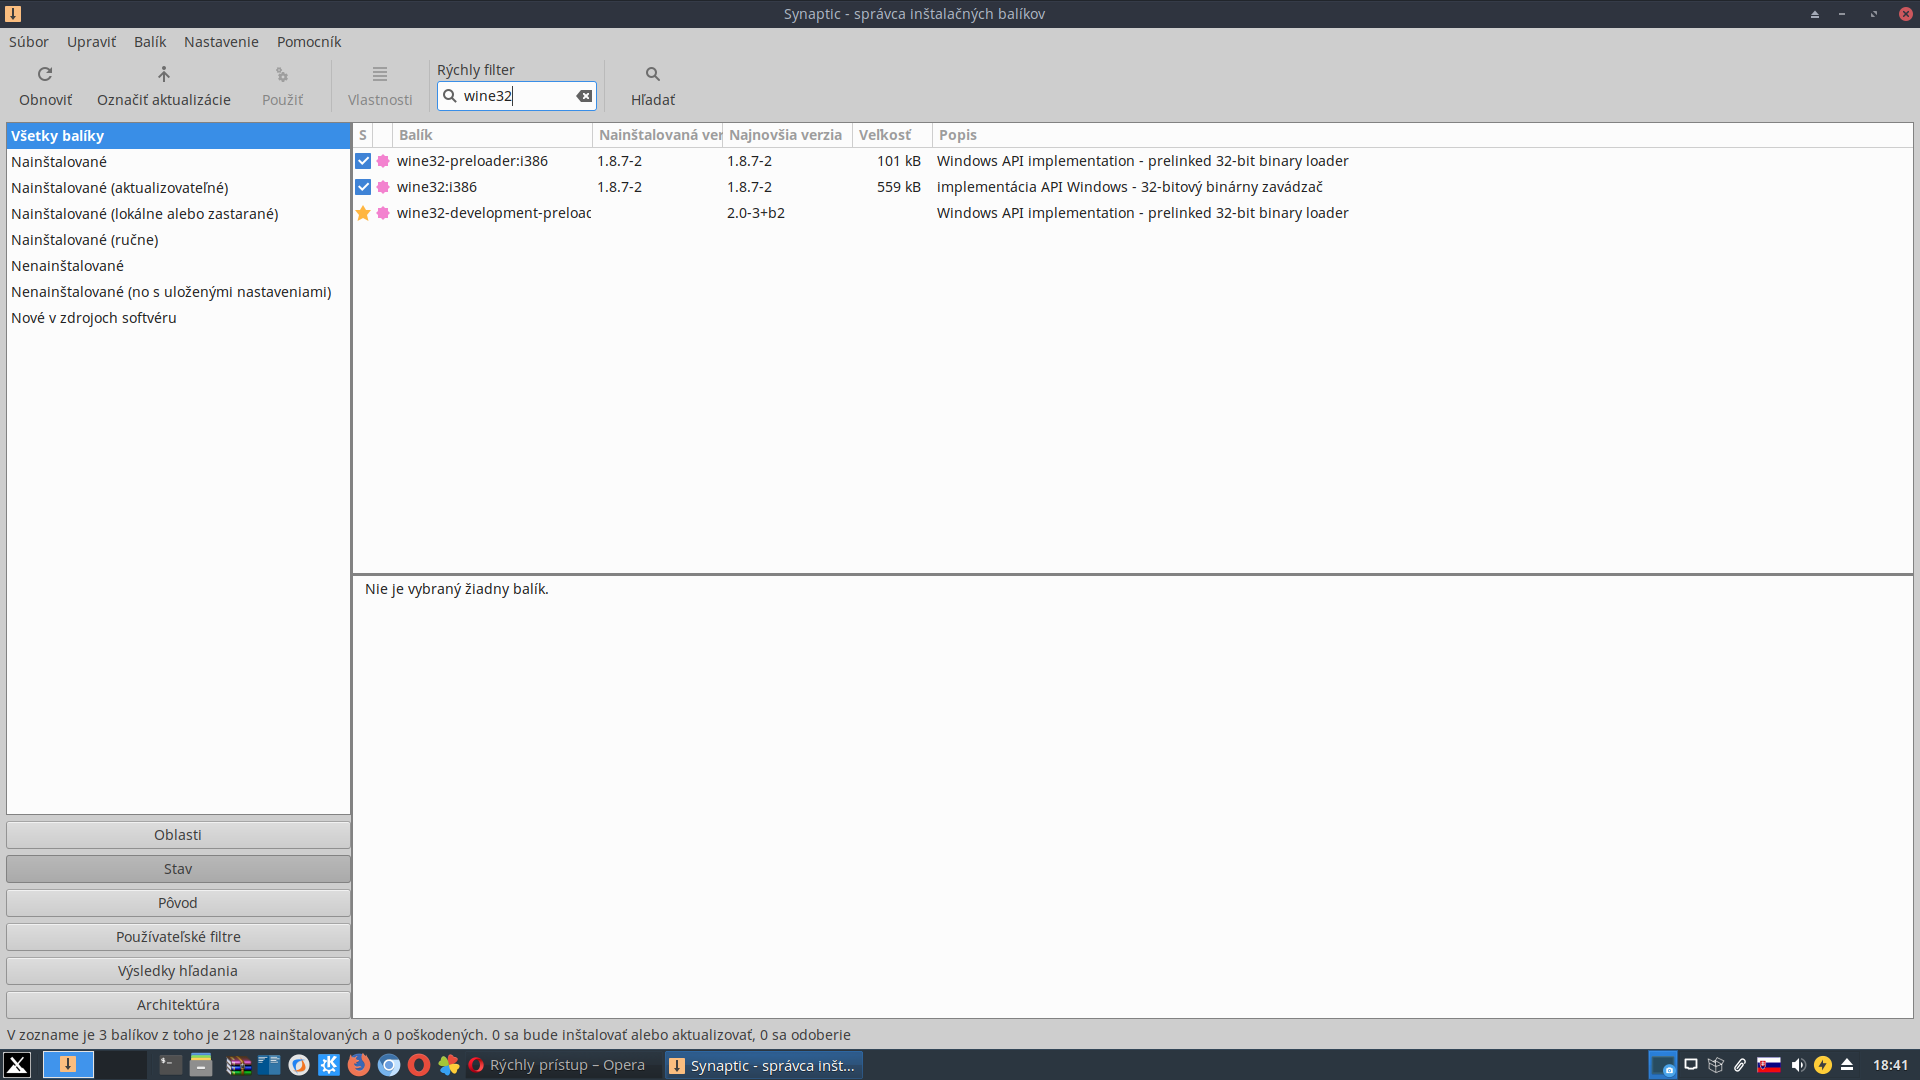This screenshot has width=1920, height=1080.
Task: Click the package updater box tray icon
Action: point(1716,1065)
